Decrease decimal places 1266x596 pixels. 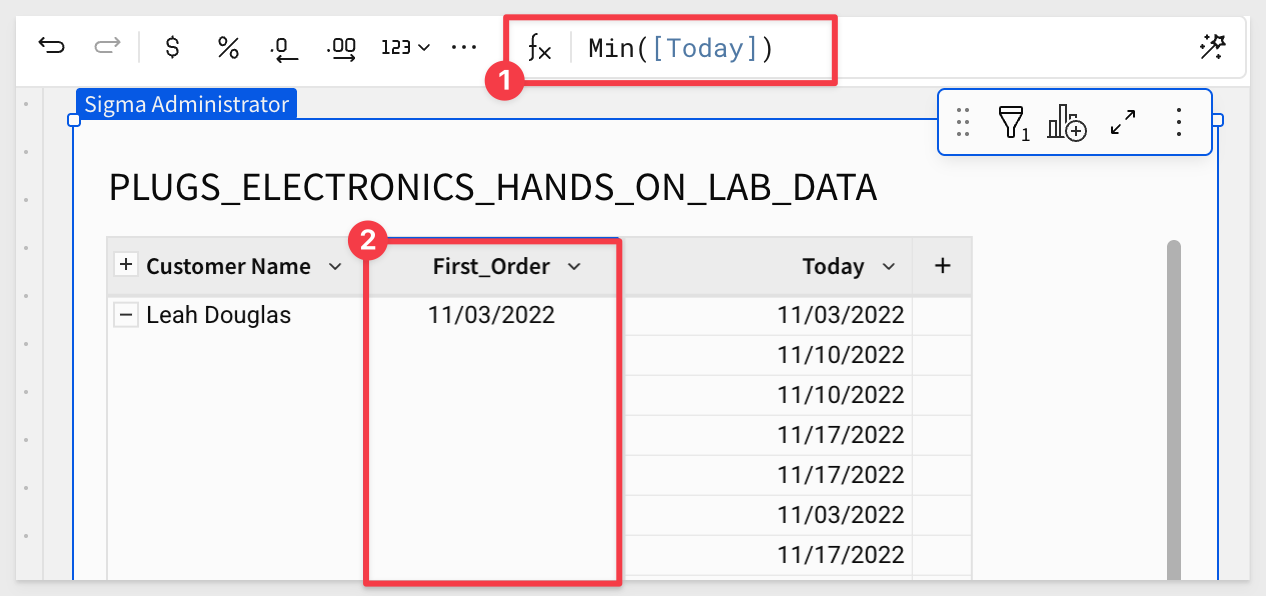coord(285,47)
